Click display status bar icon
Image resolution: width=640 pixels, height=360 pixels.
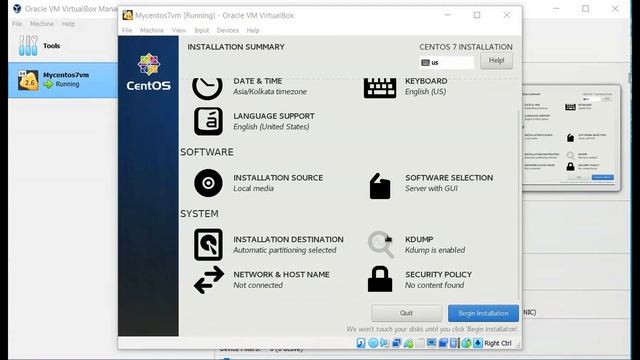pos(431,343)
